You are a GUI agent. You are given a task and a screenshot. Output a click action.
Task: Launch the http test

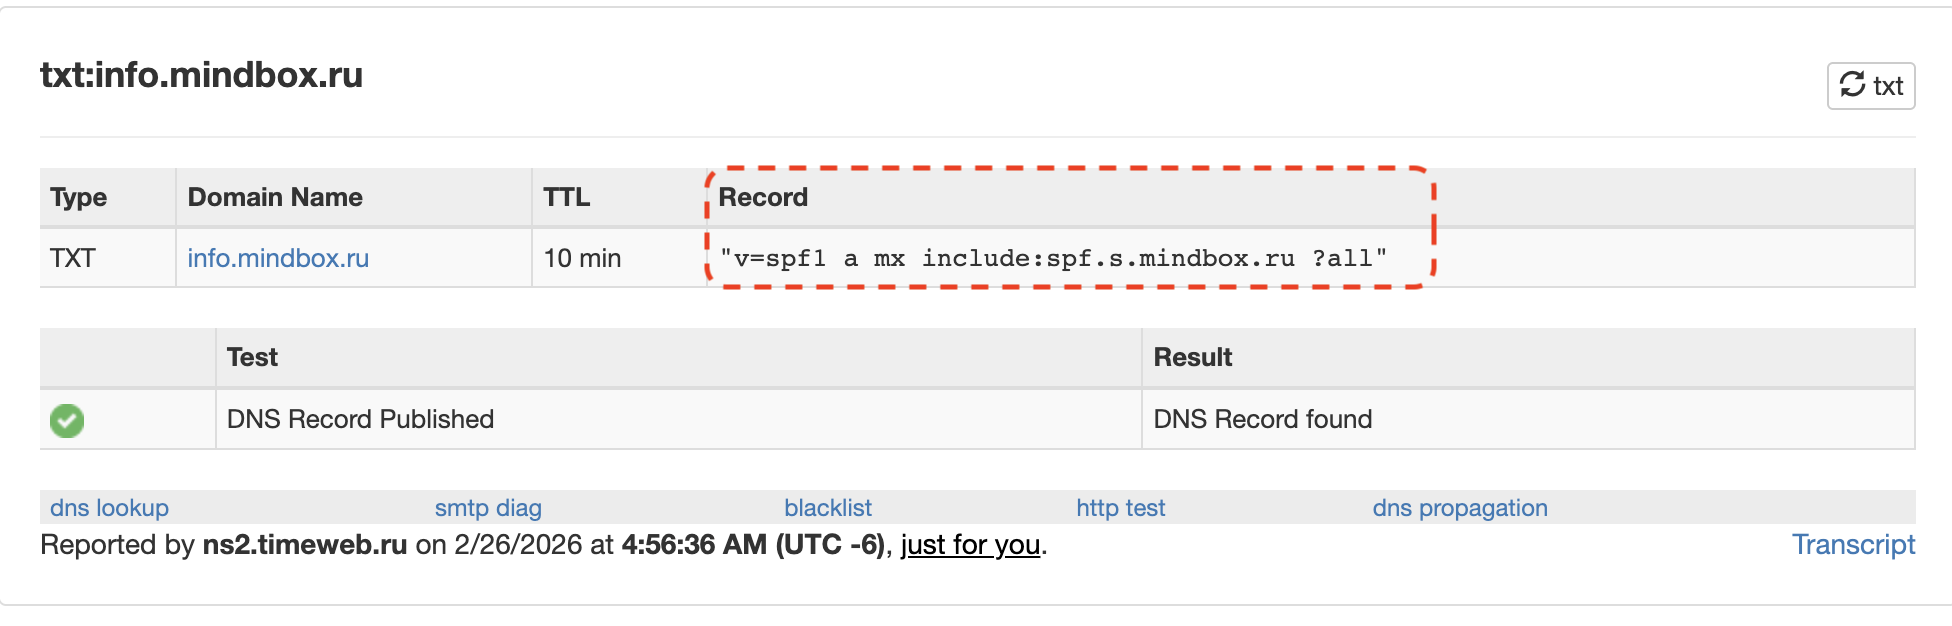(1119, 508)
